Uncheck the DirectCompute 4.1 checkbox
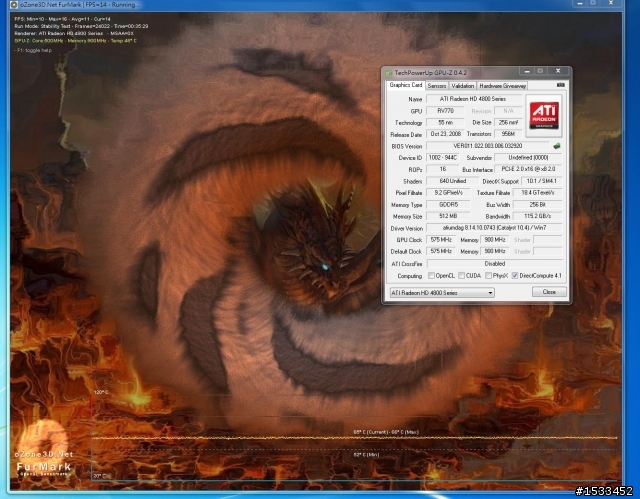The image size is (640, 499). click(x=515, y=276)
